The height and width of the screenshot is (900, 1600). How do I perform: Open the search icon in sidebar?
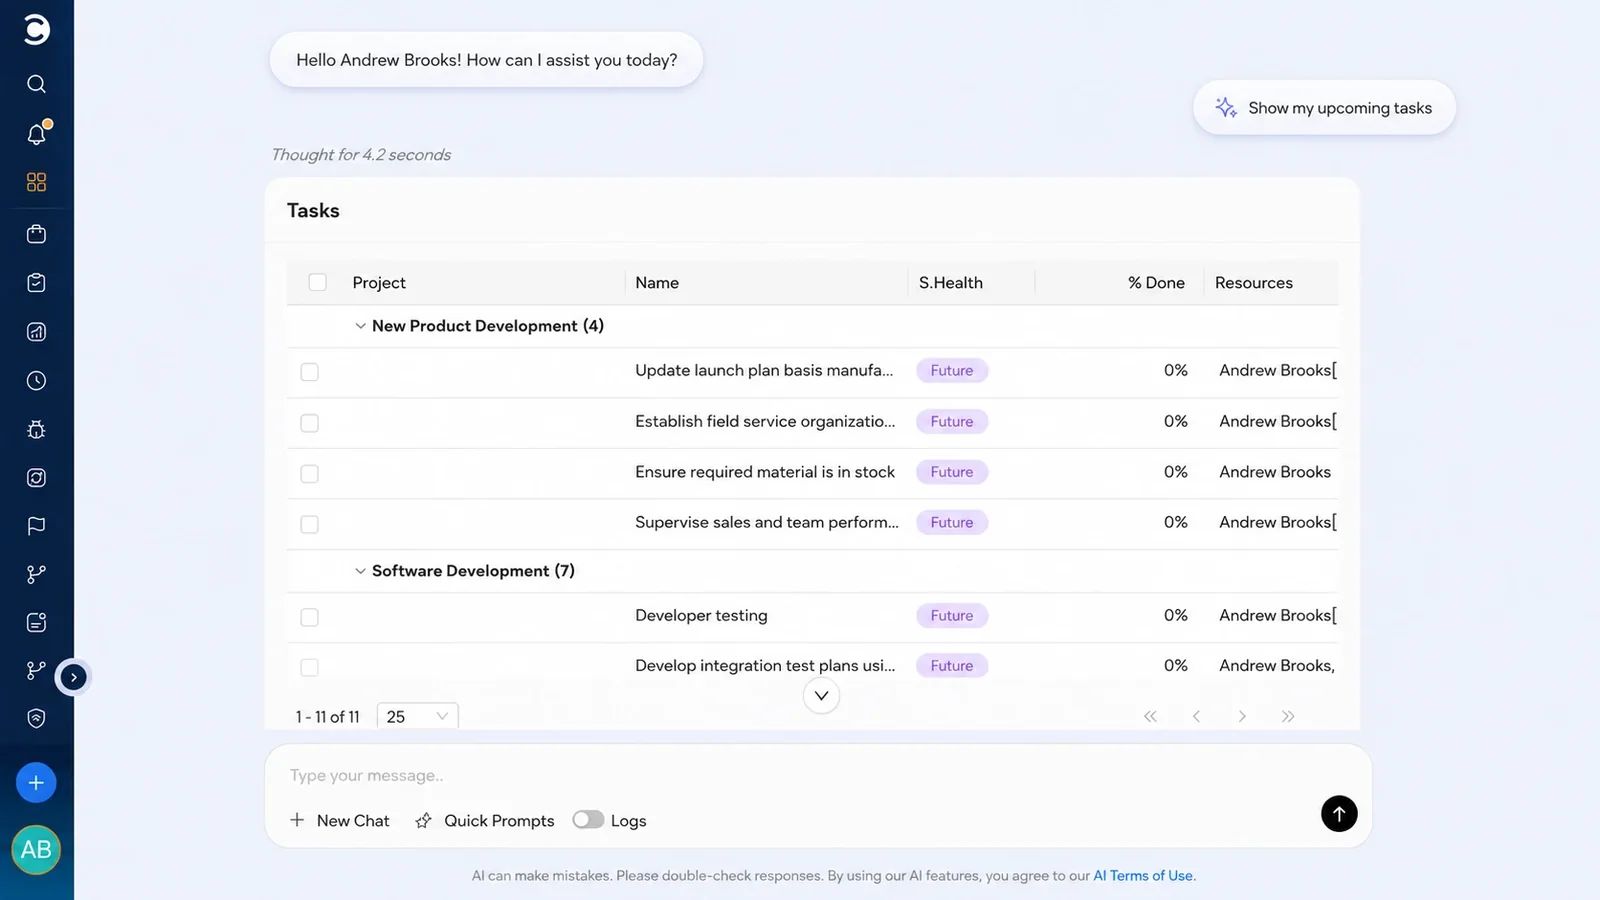coord(36,84)
